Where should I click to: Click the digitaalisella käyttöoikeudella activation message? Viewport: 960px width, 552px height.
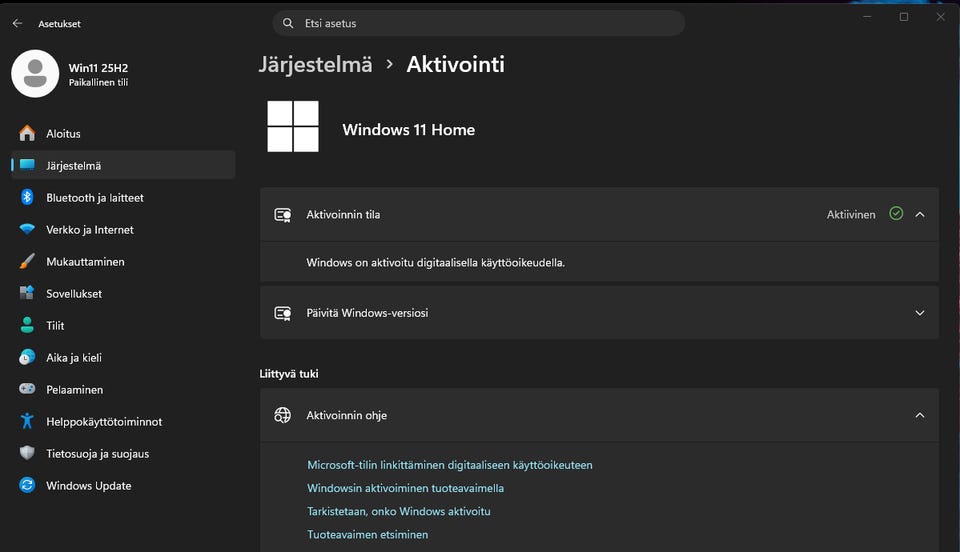[x=435, y=263]
